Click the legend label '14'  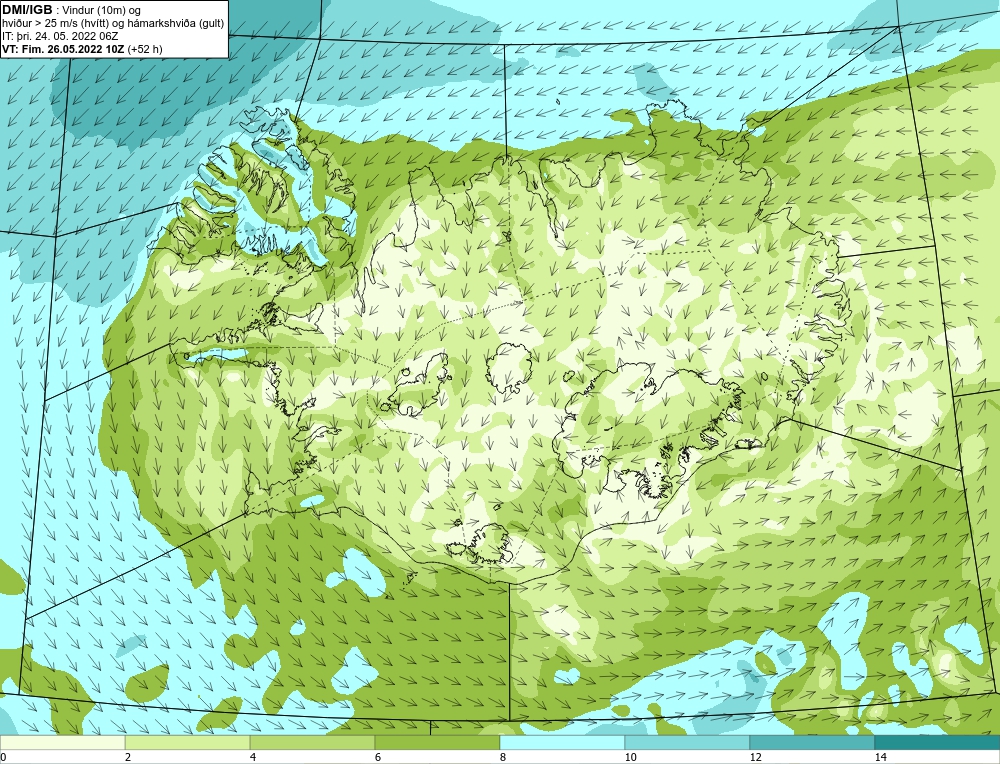(x=881, y=757)
